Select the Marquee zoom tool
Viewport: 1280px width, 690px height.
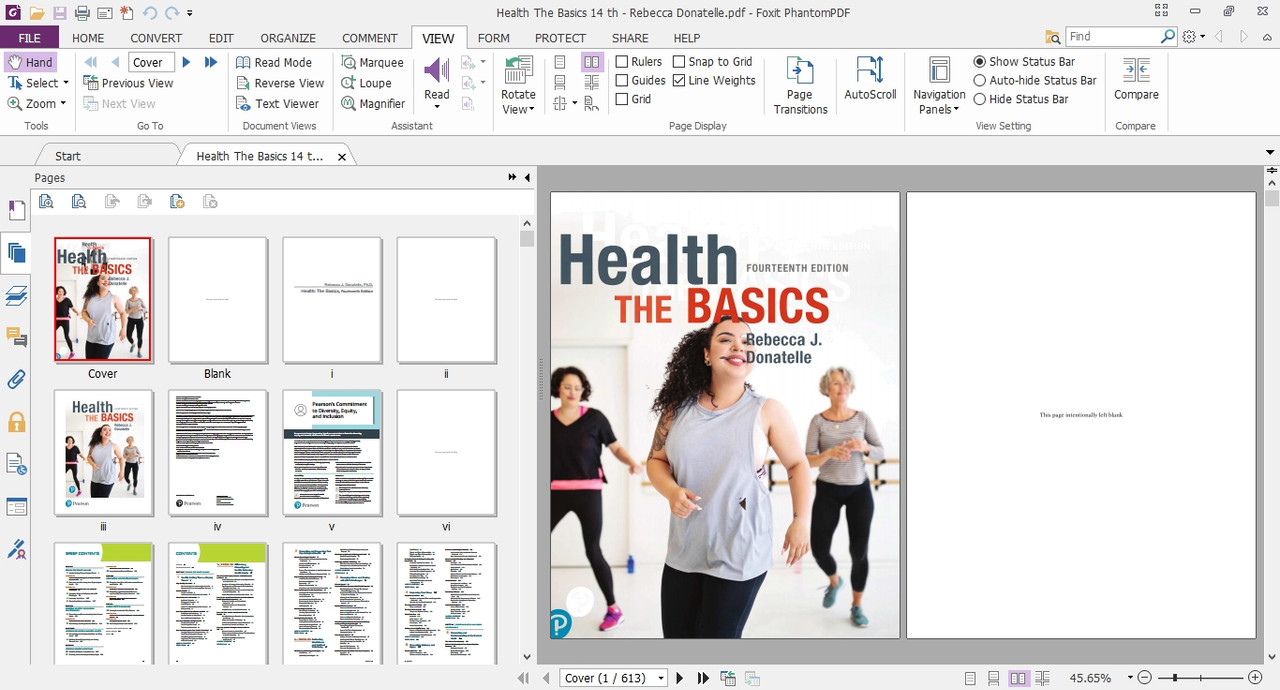(372, 62)
